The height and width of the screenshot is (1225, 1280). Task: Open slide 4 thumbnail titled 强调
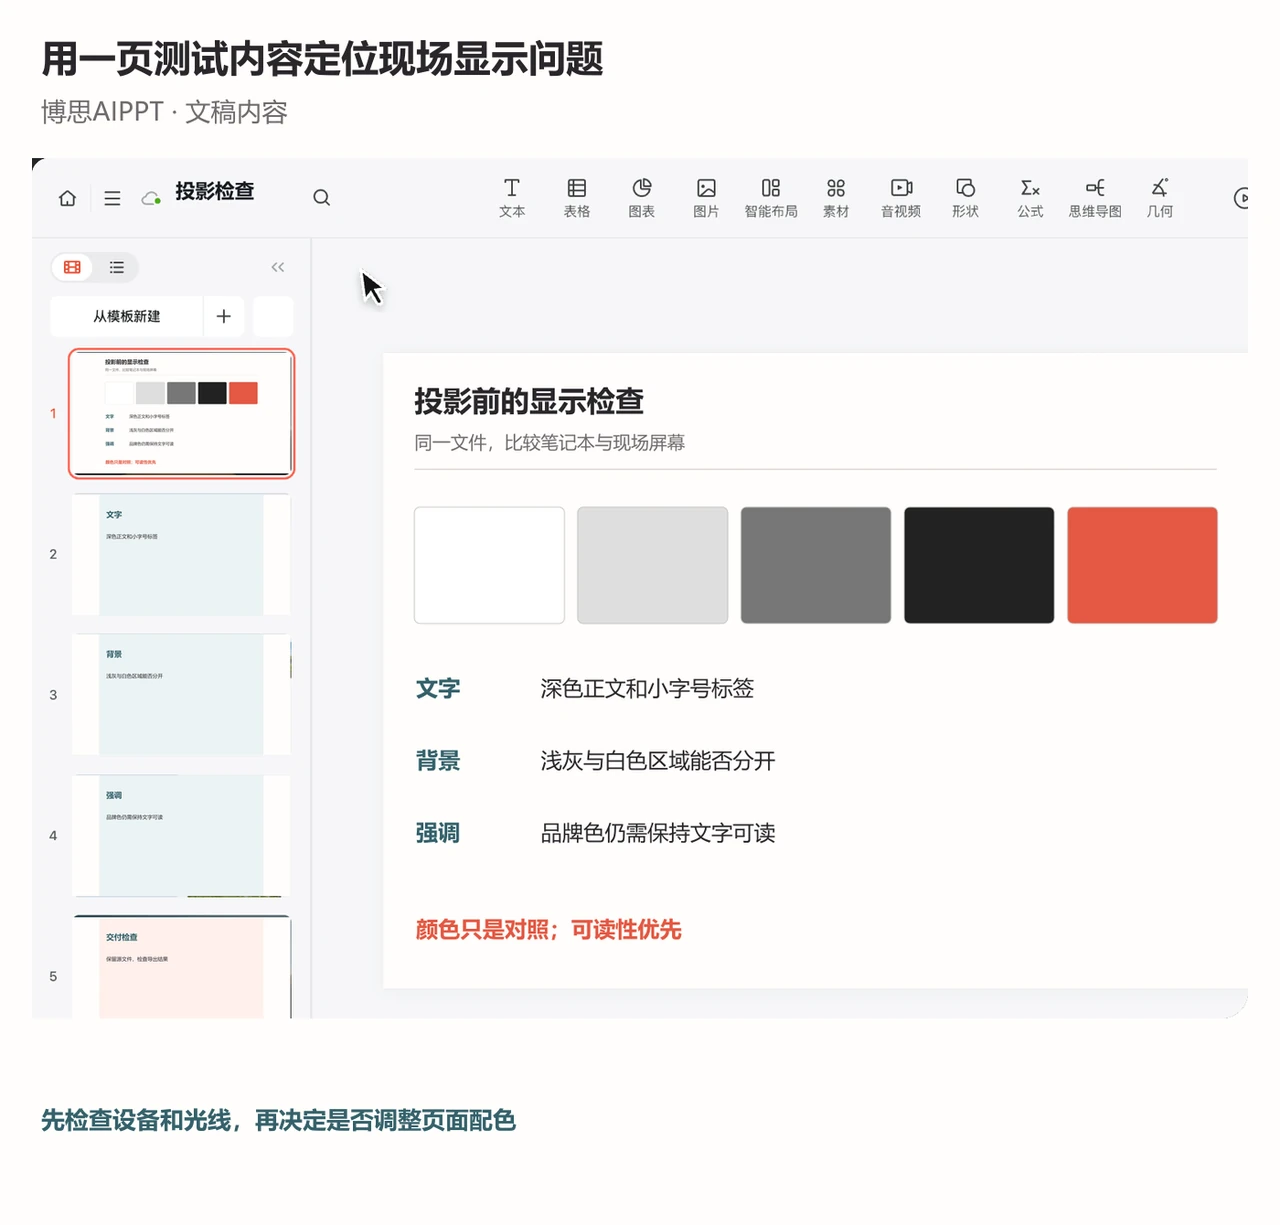[181, 836]
